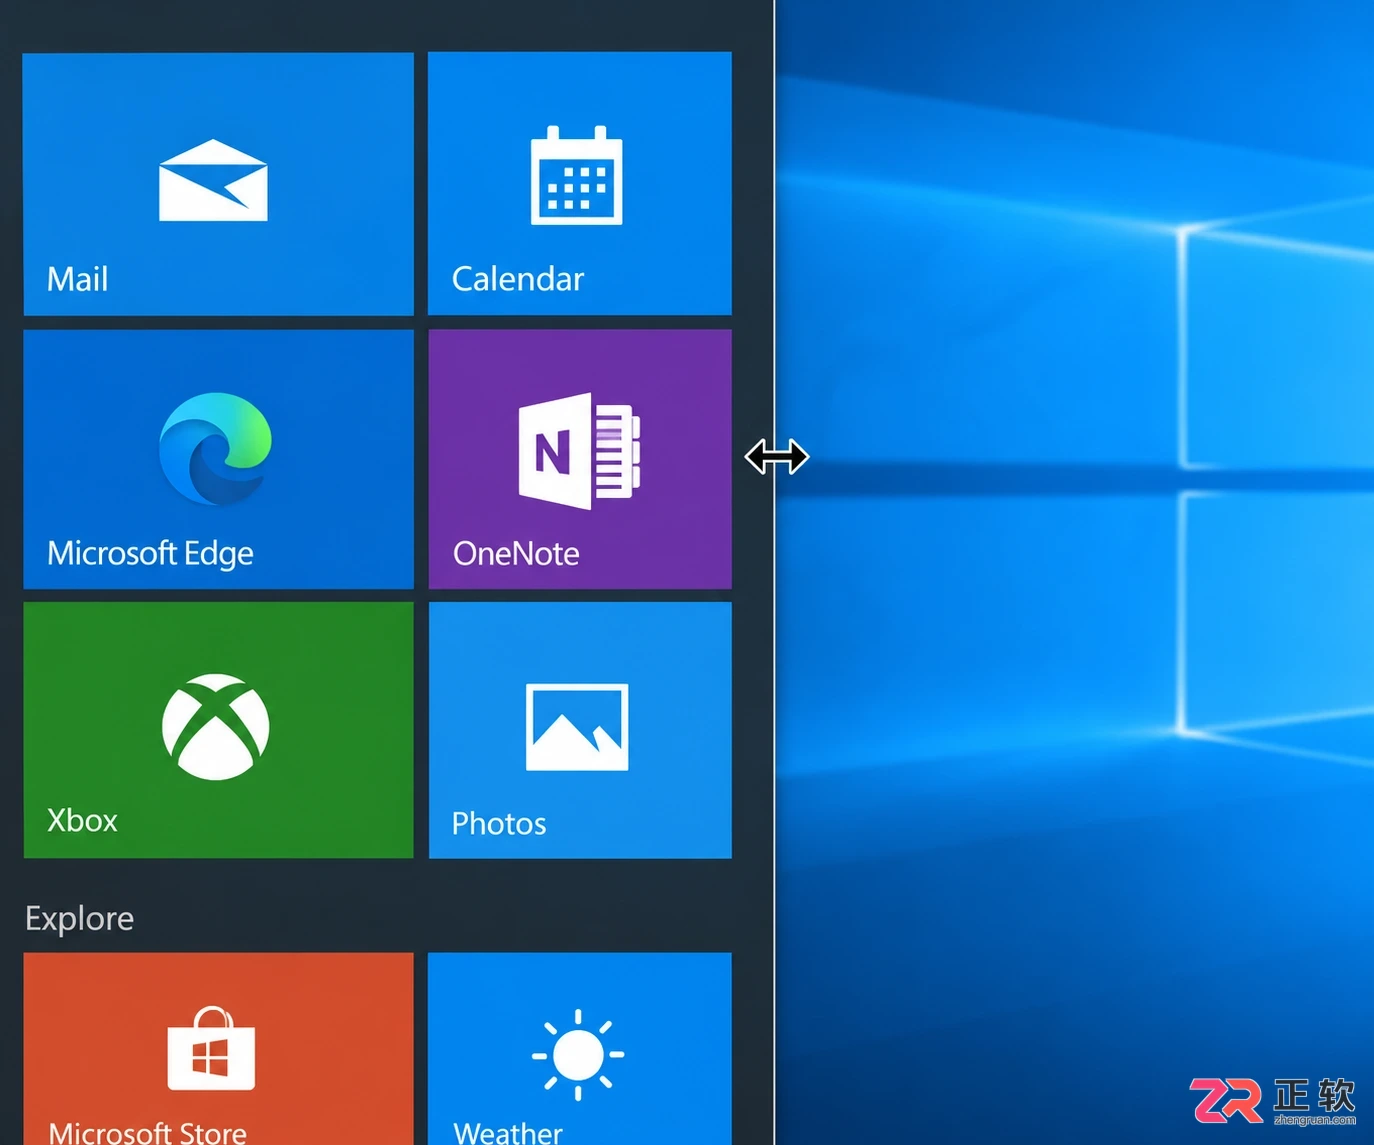
Task: Launch the Xbox tile
Action: pos(218,730)
